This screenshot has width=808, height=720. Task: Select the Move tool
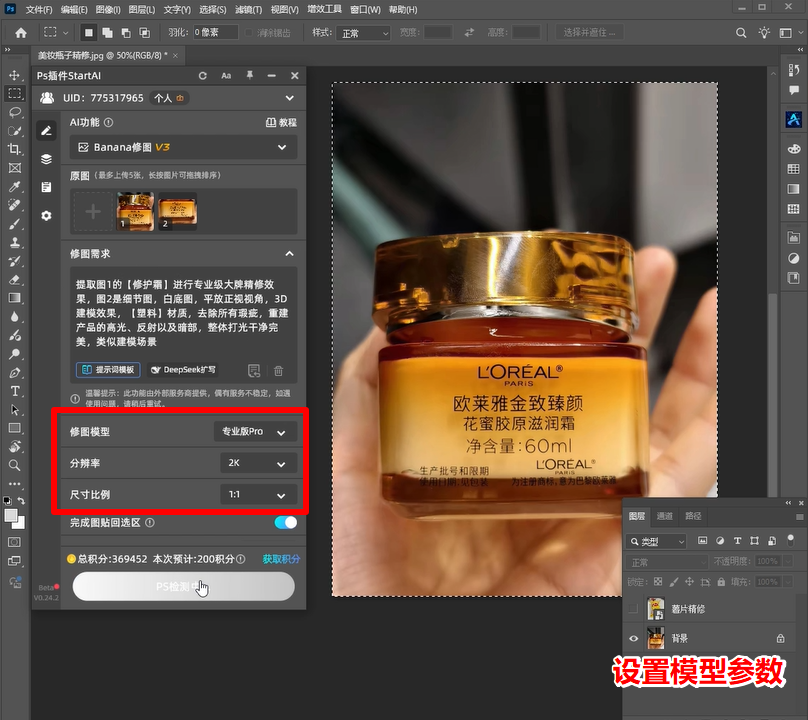pyautogui.click(x=14, y=75)
